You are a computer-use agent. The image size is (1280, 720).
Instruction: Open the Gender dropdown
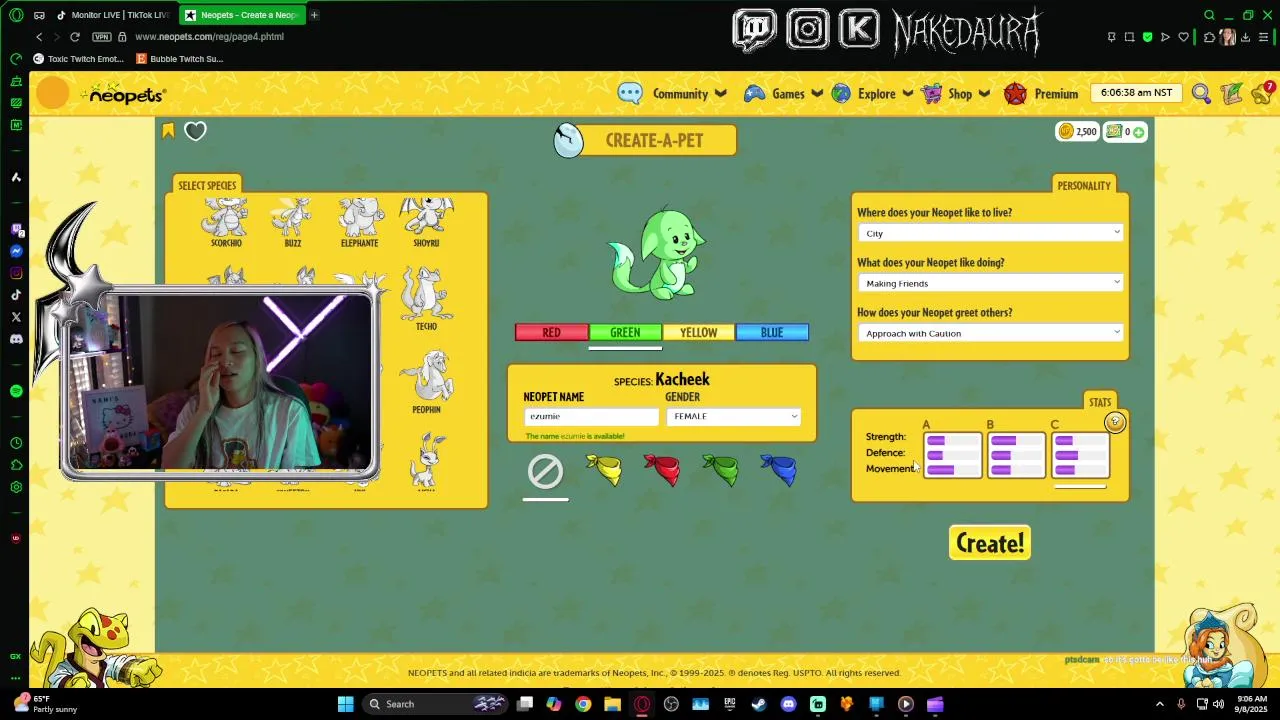(734, 416)
